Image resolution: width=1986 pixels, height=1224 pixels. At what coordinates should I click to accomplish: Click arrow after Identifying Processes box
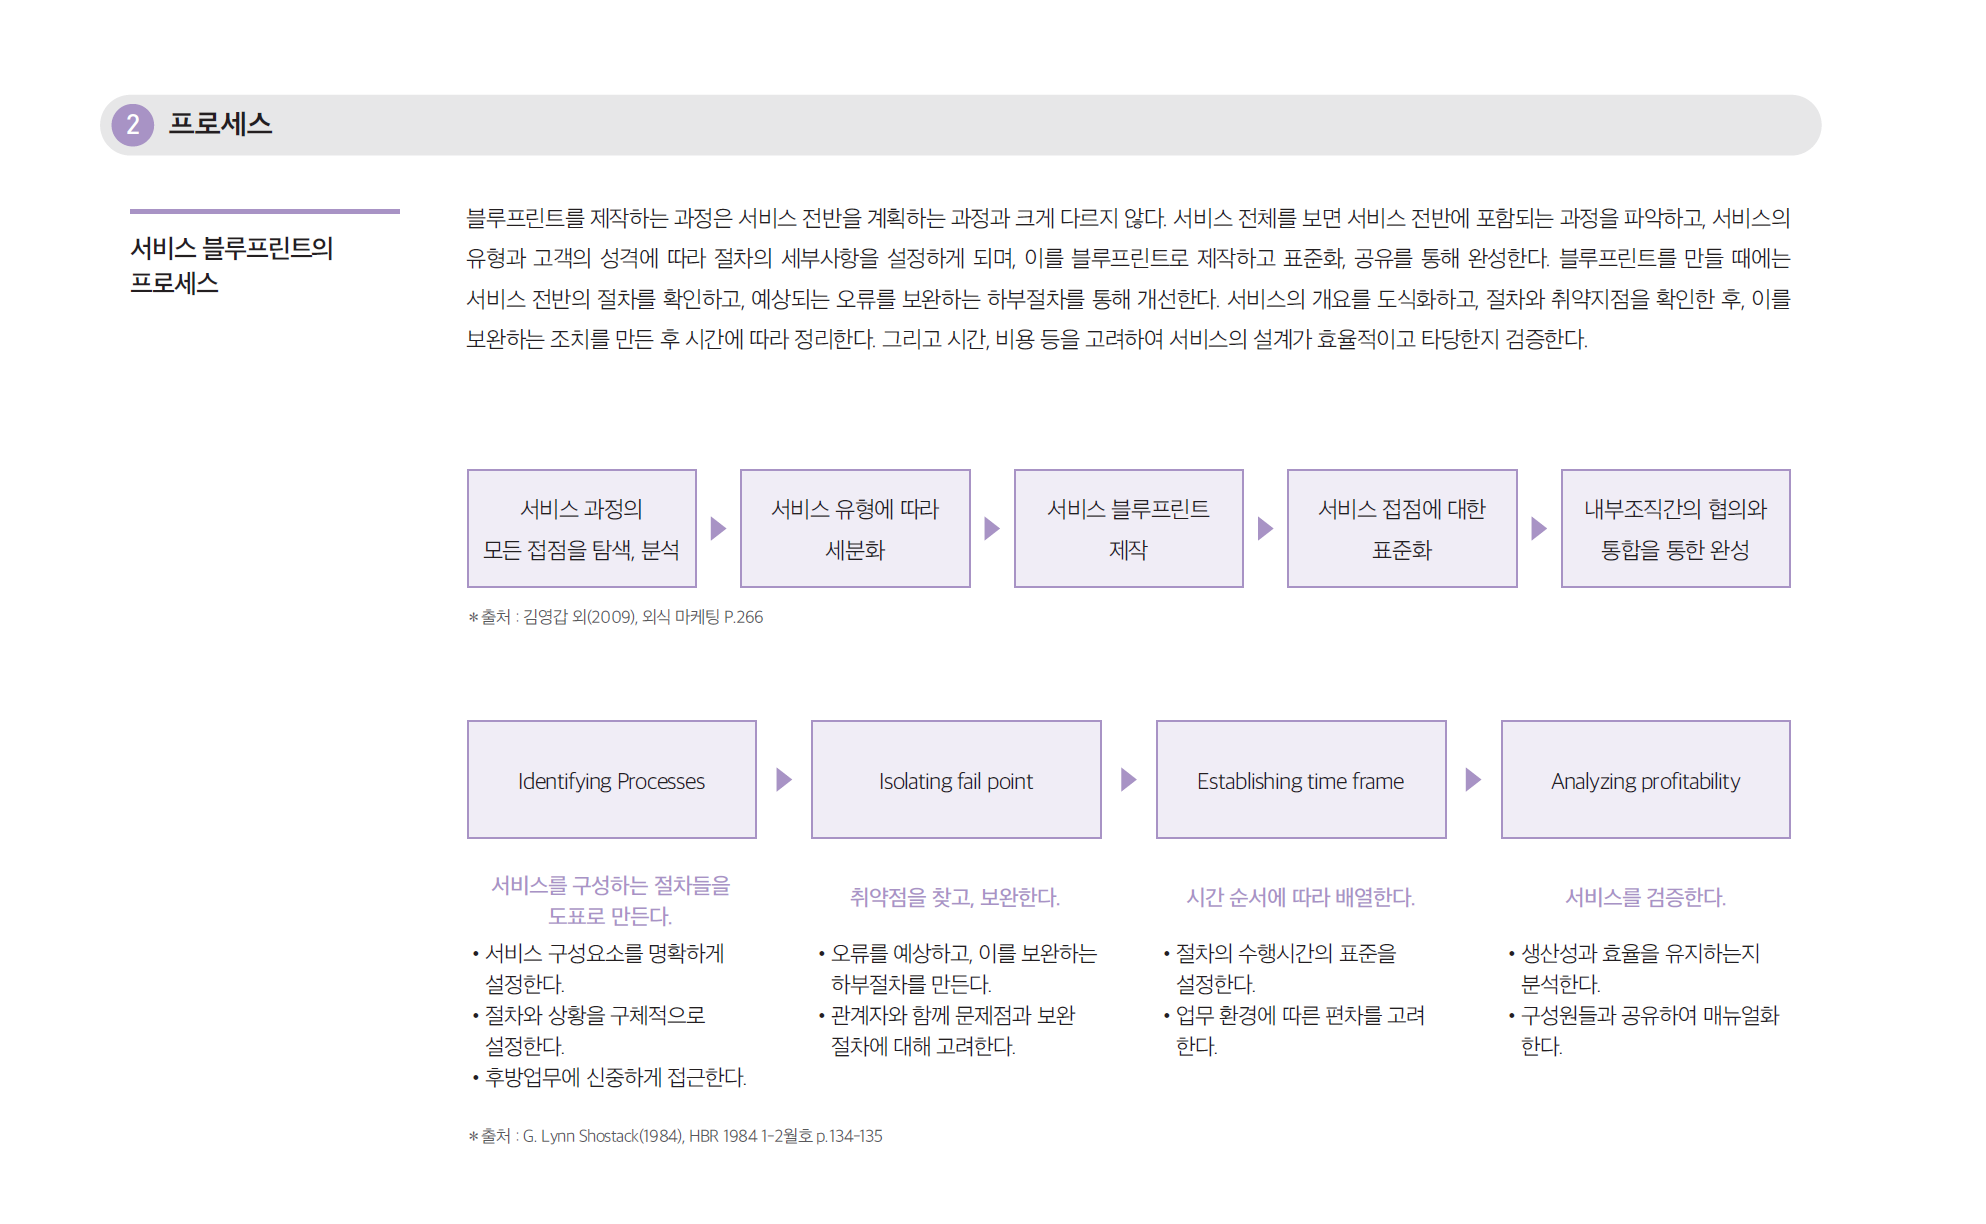coord(784,780)
